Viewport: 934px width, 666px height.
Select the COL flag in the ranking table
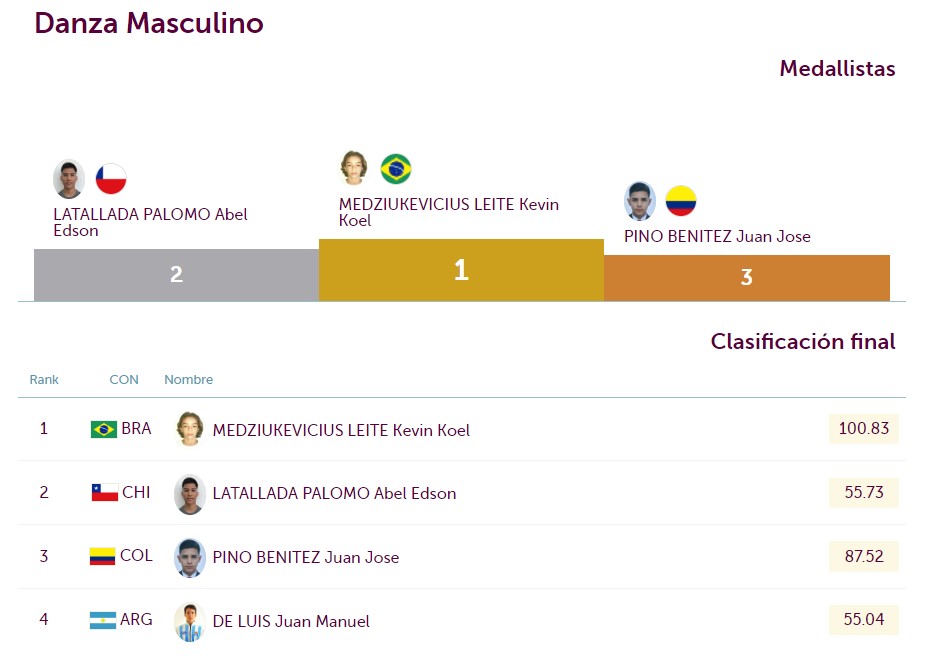click(x=102, y=556)
